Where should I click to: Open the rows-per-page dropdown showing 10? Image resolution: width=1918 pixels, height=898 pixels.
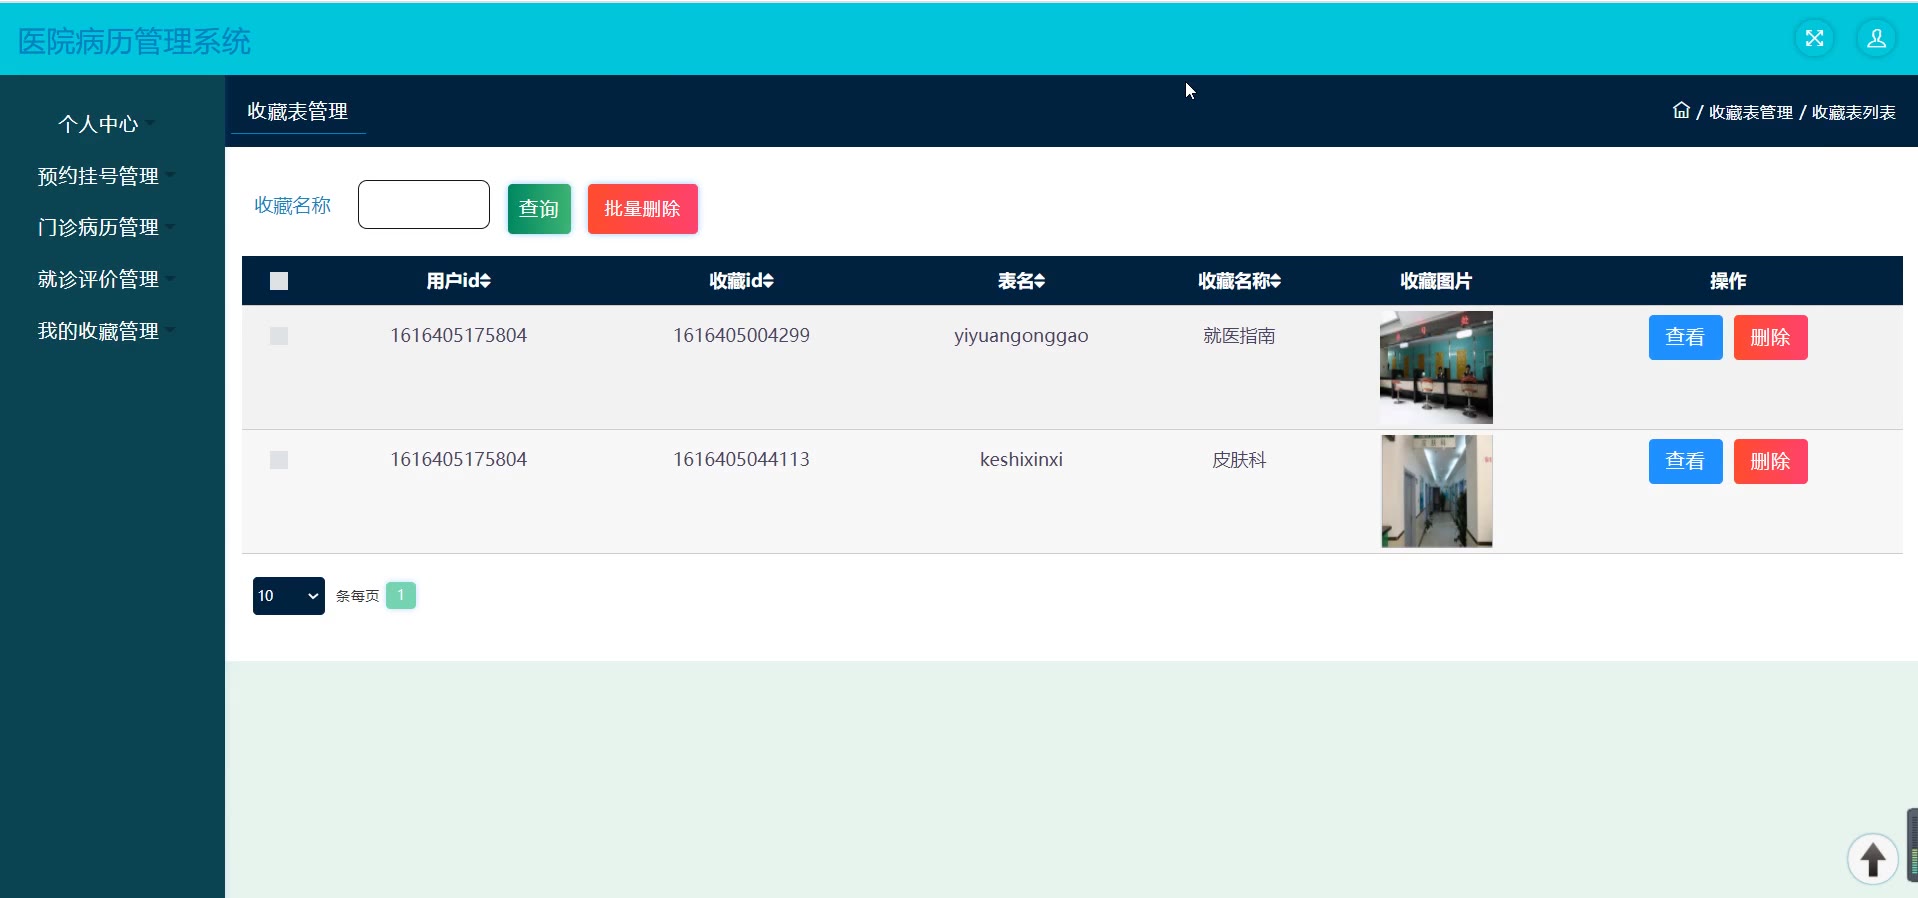[x=288, y=596]
